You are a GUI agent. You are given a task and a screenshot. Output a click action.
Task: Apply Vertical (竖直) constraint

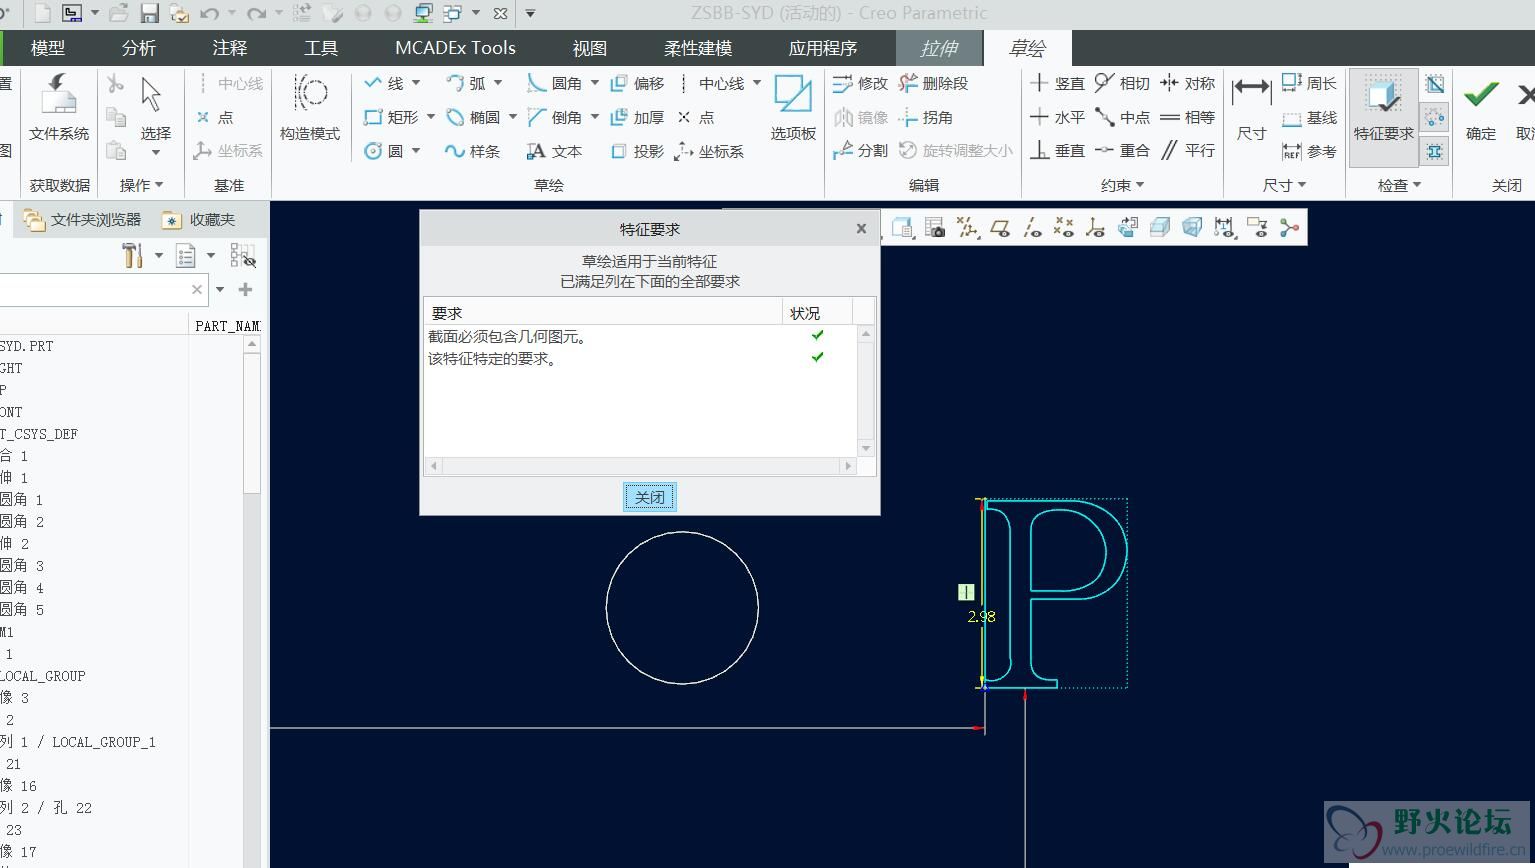(1057, 83)
